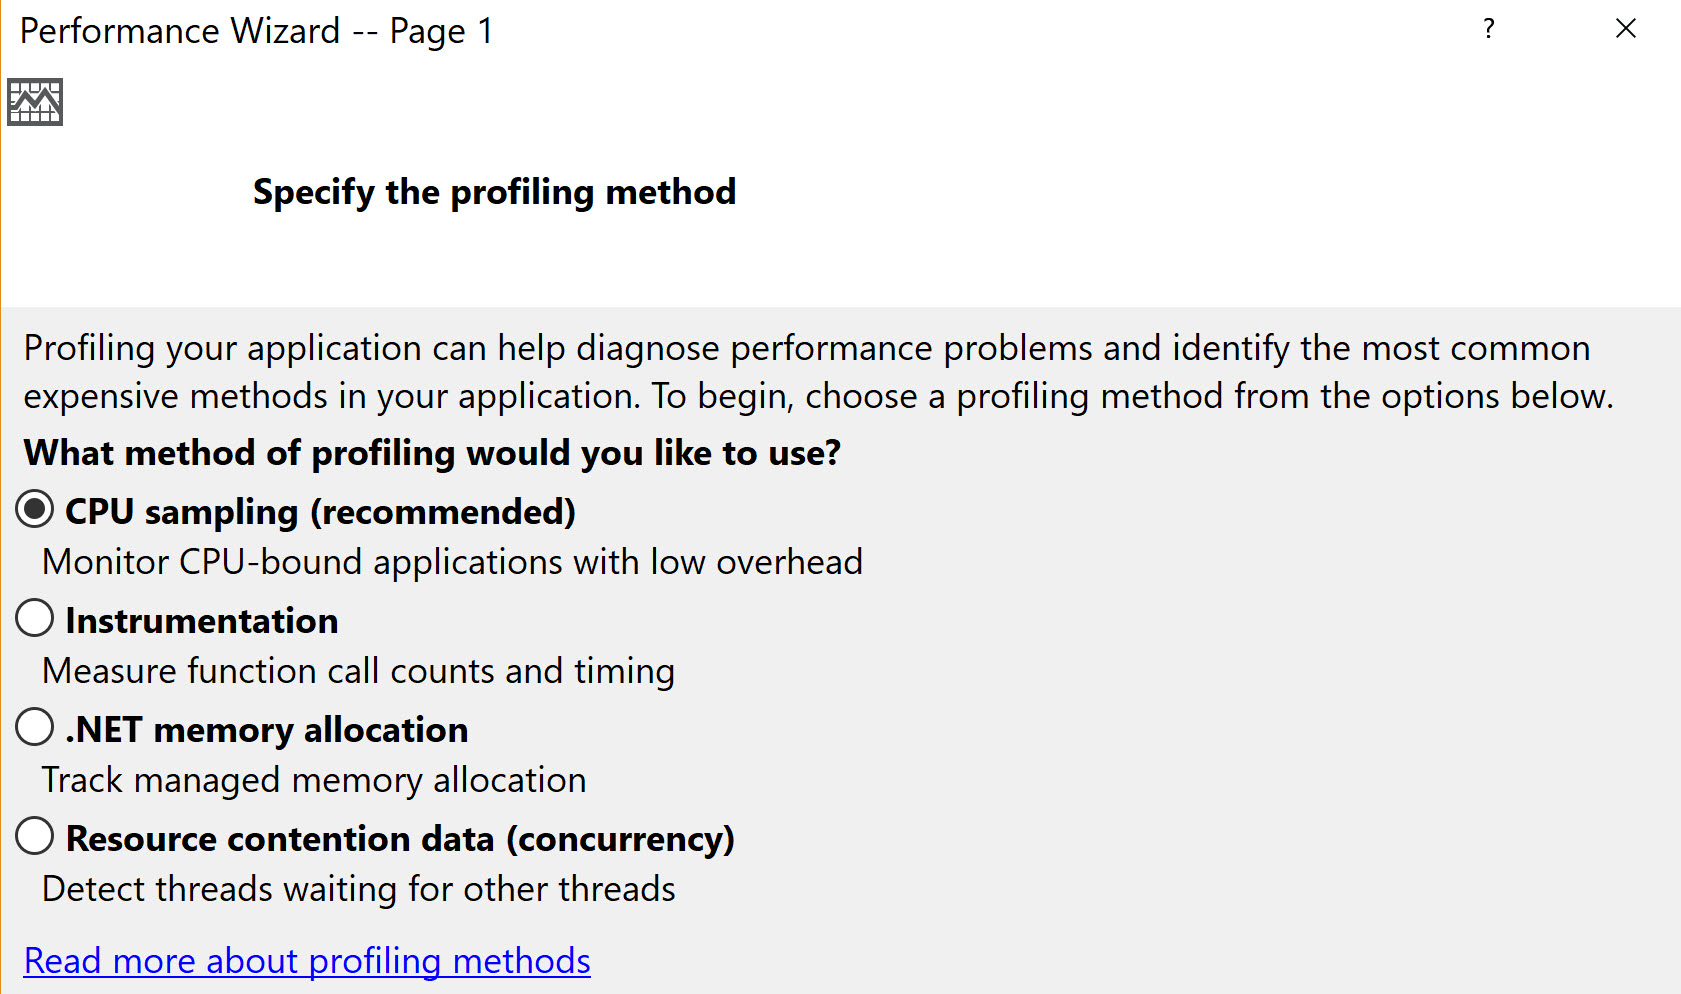Click 'Resource contention data (concurrency)' label text
The width and height of the screenshot is (1681, 994).
[400, 839]
